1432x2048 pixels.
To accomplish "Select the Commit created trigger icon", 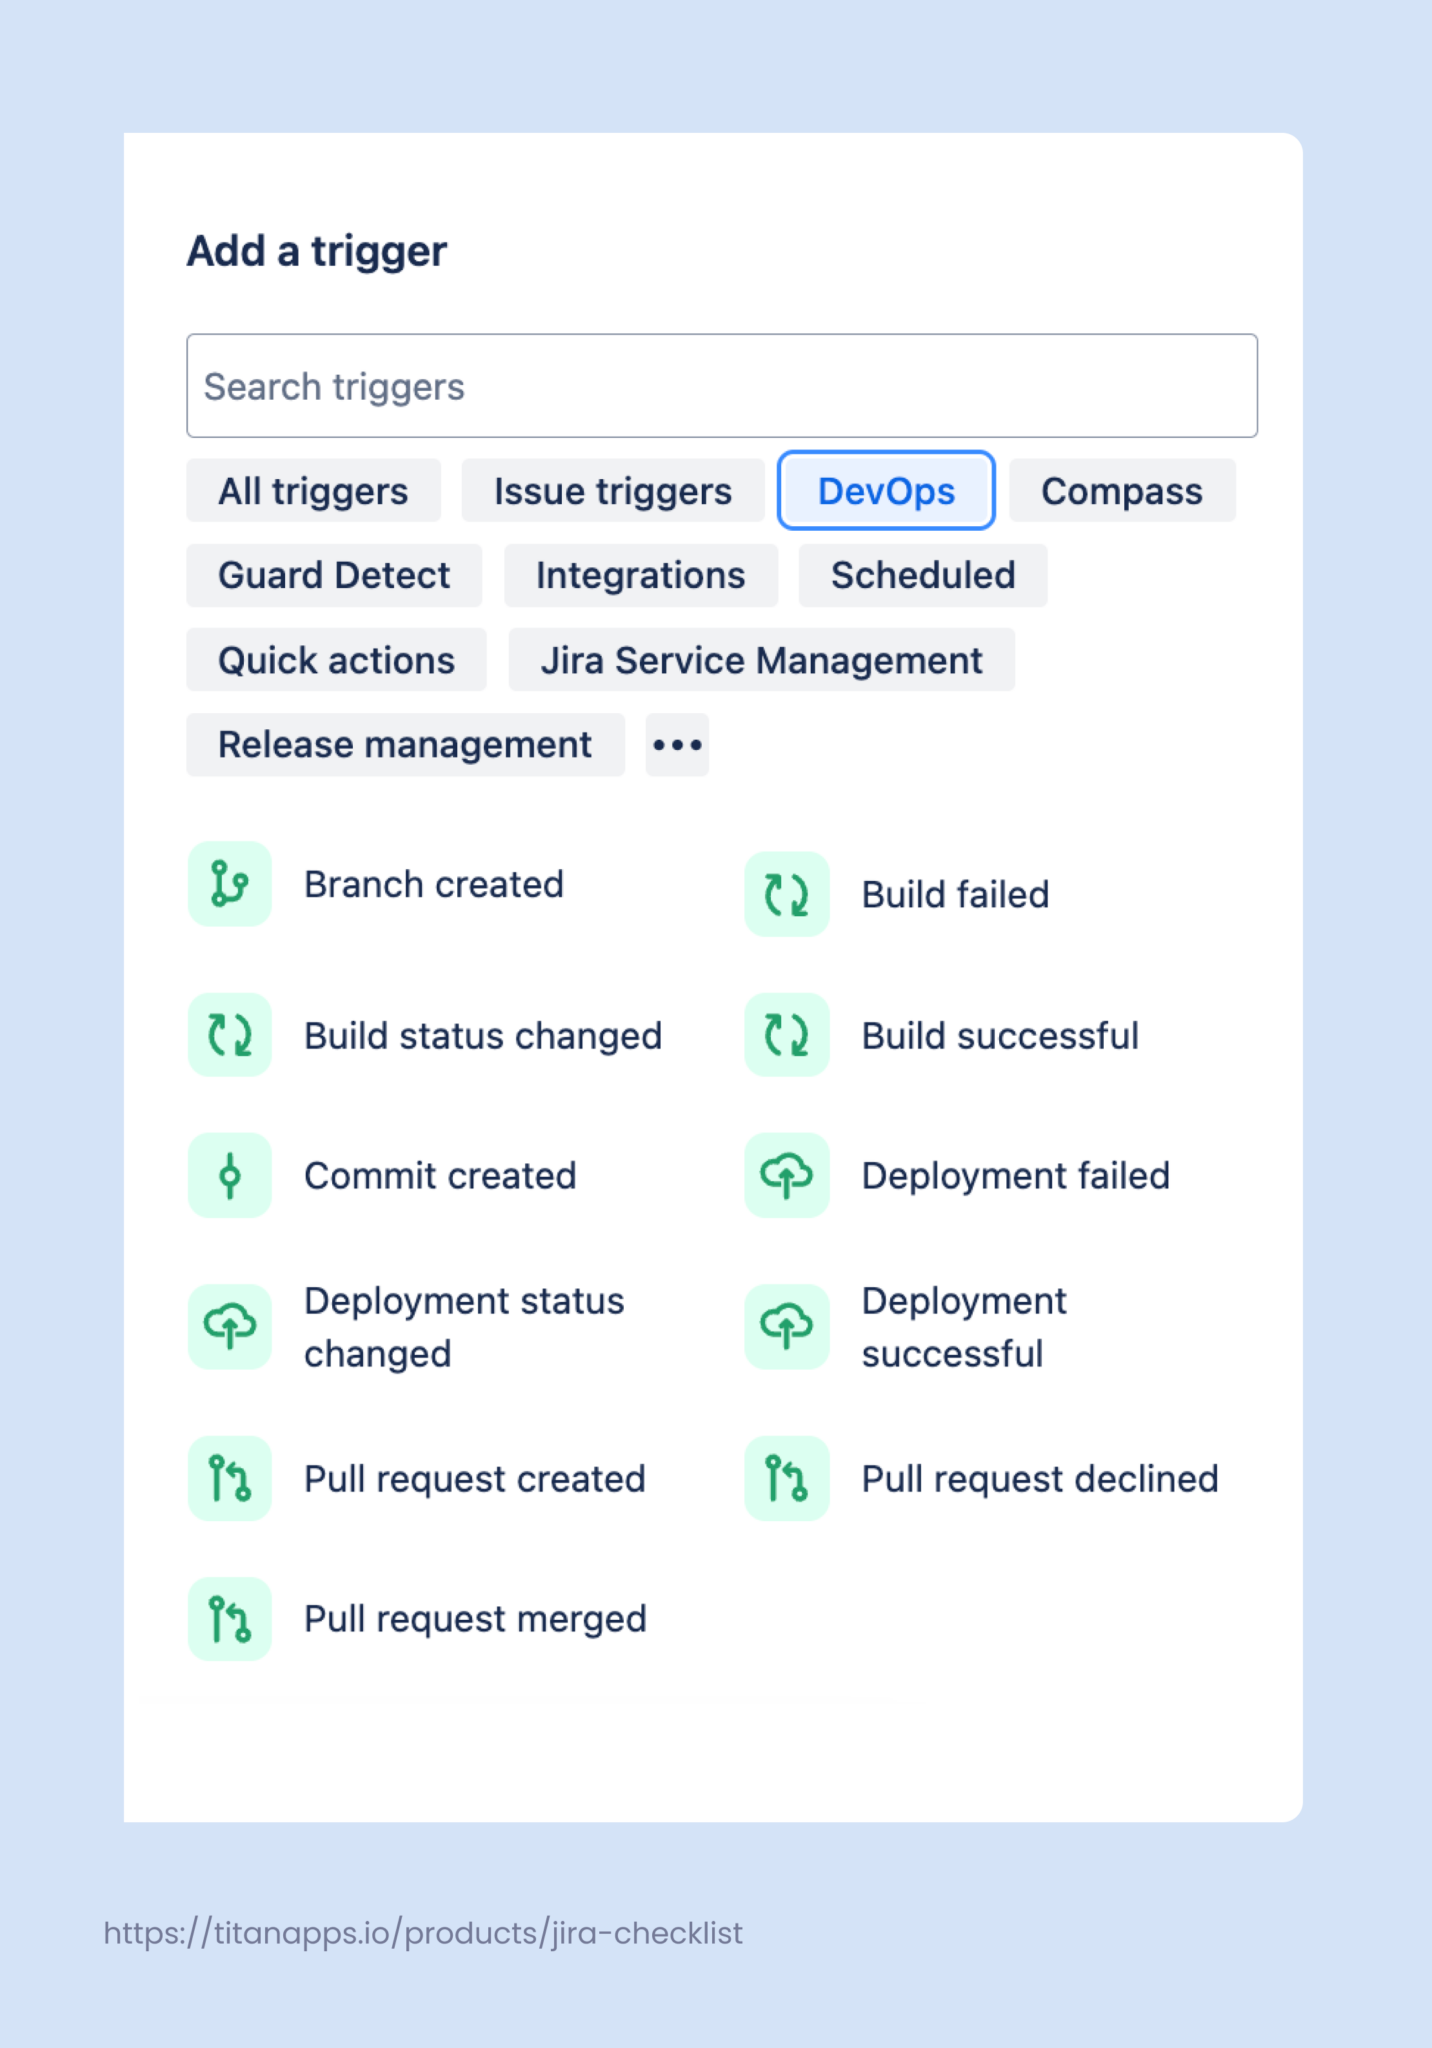I will [229, 1175].
